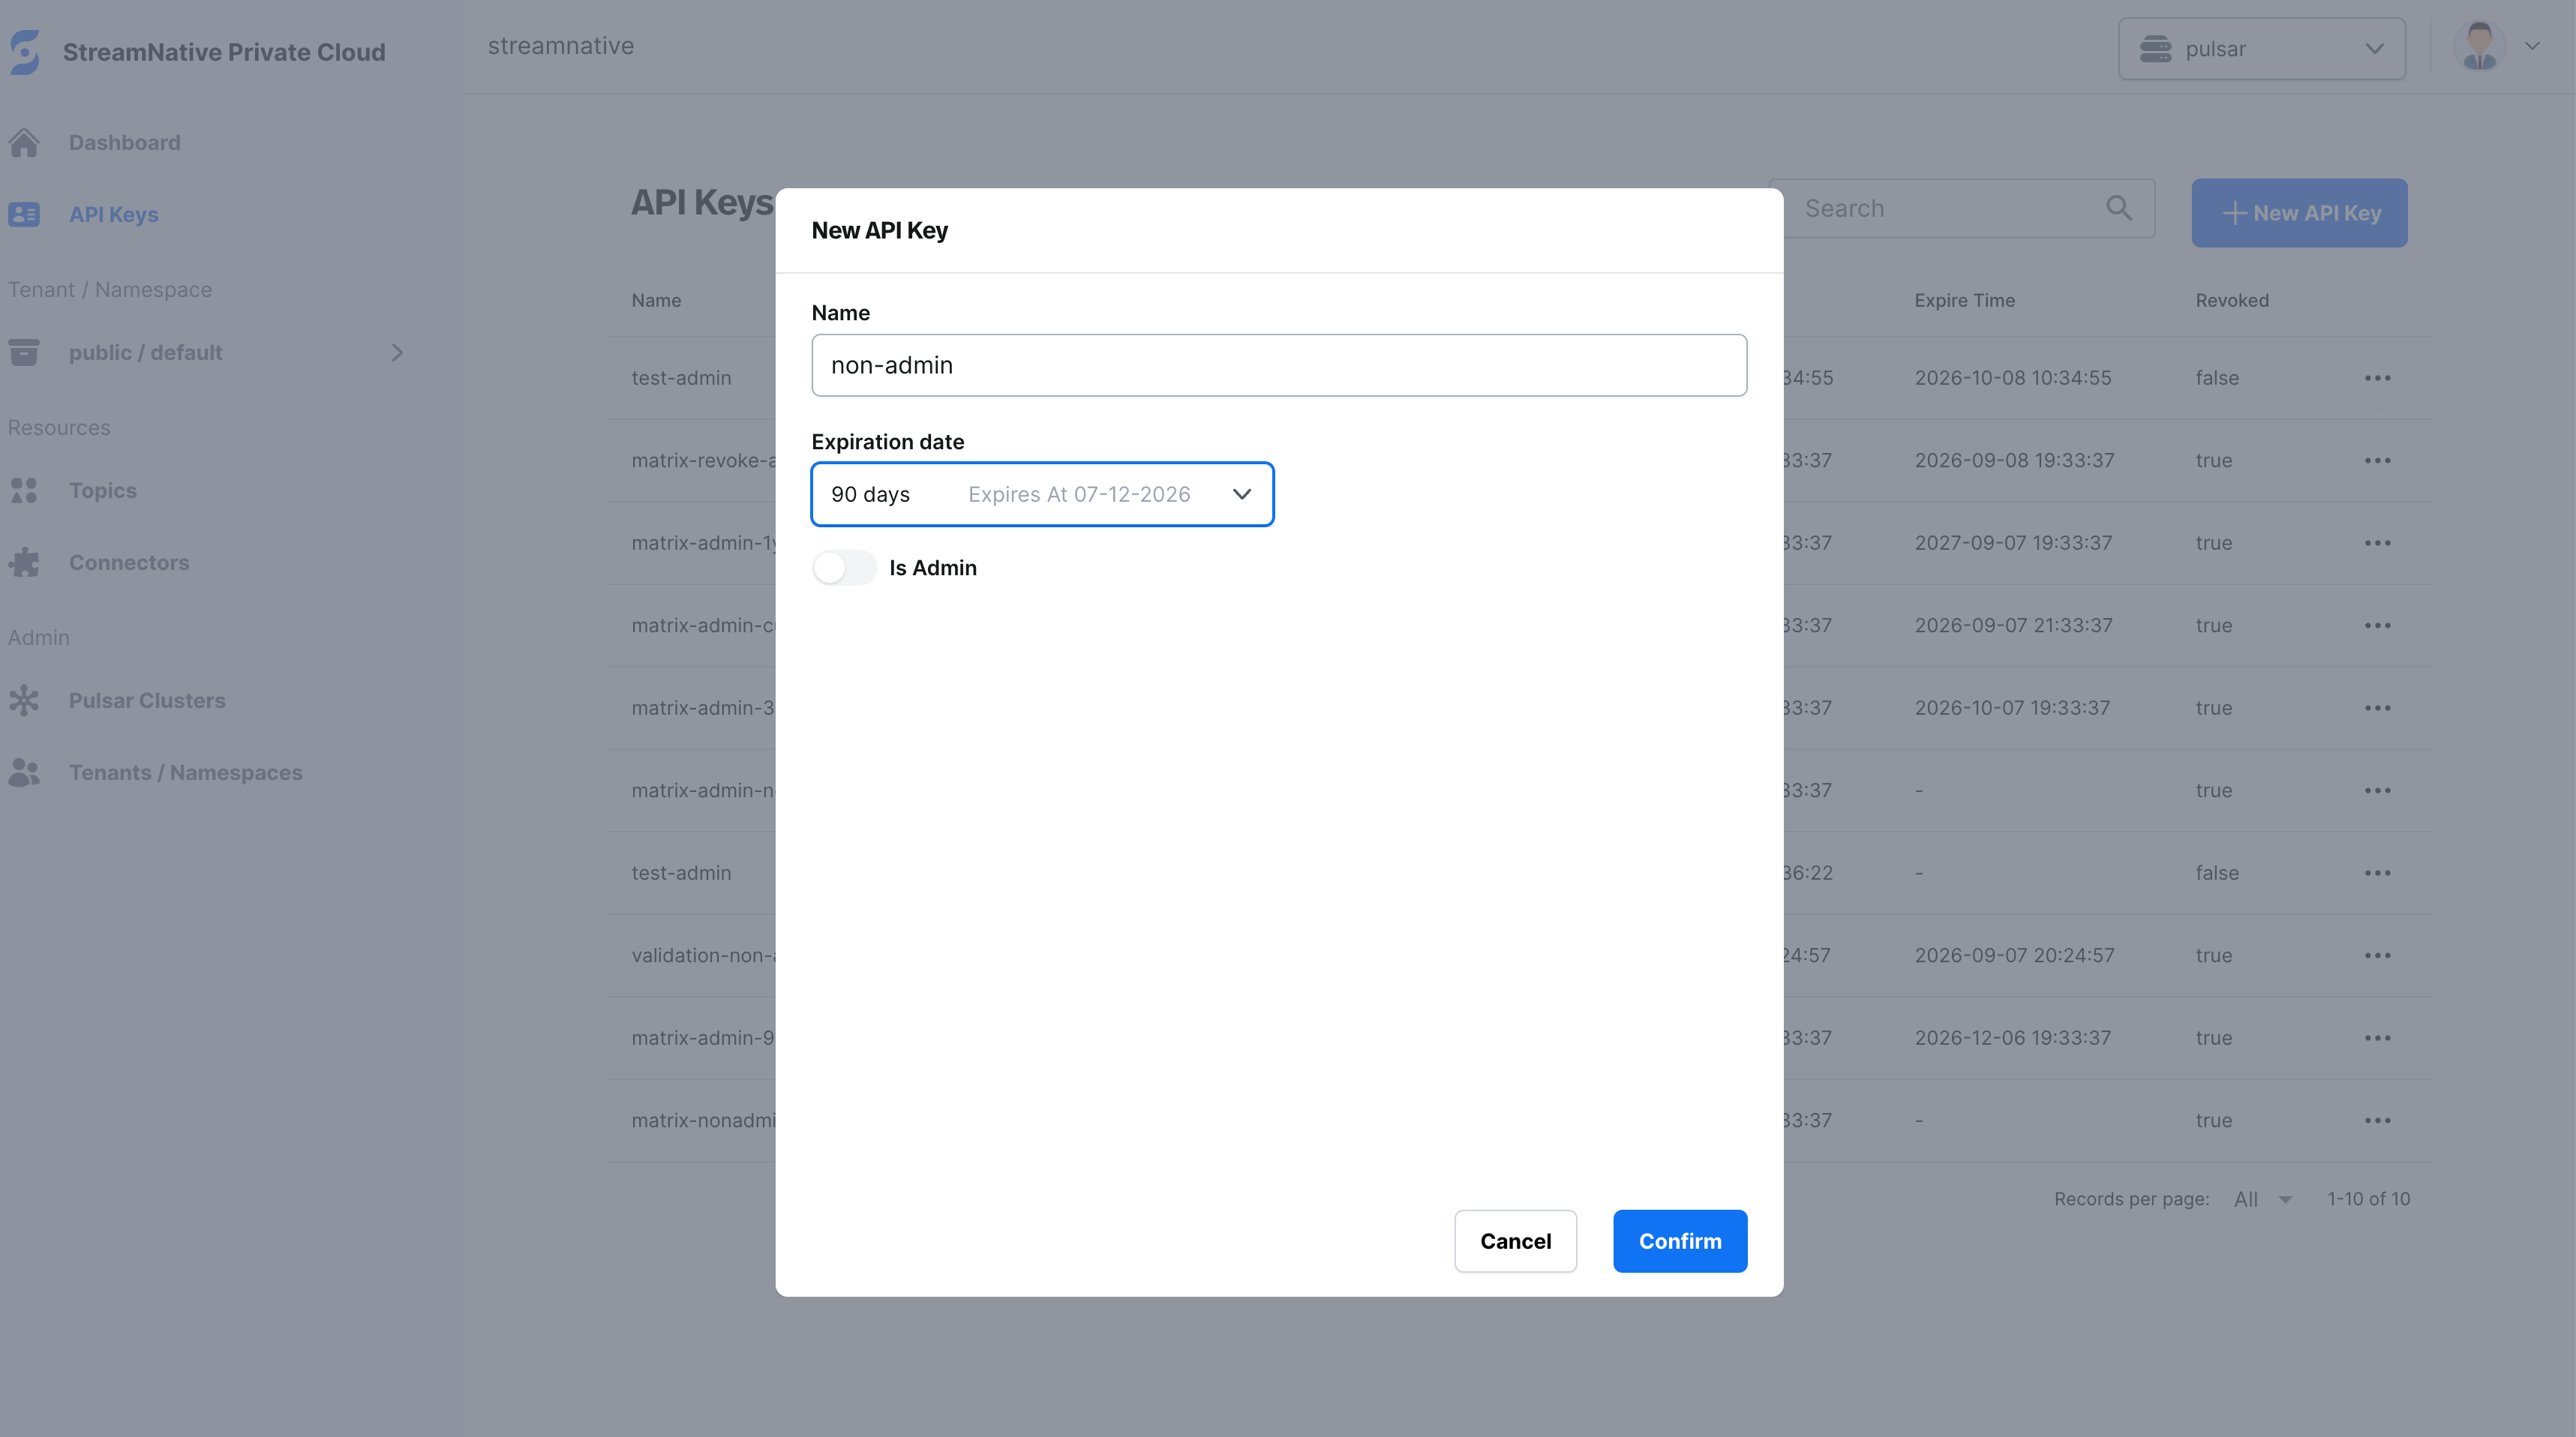Click the New API Key button
The width and height of the screenshot is (2576, 1437).
click(x=2299, y=213)
